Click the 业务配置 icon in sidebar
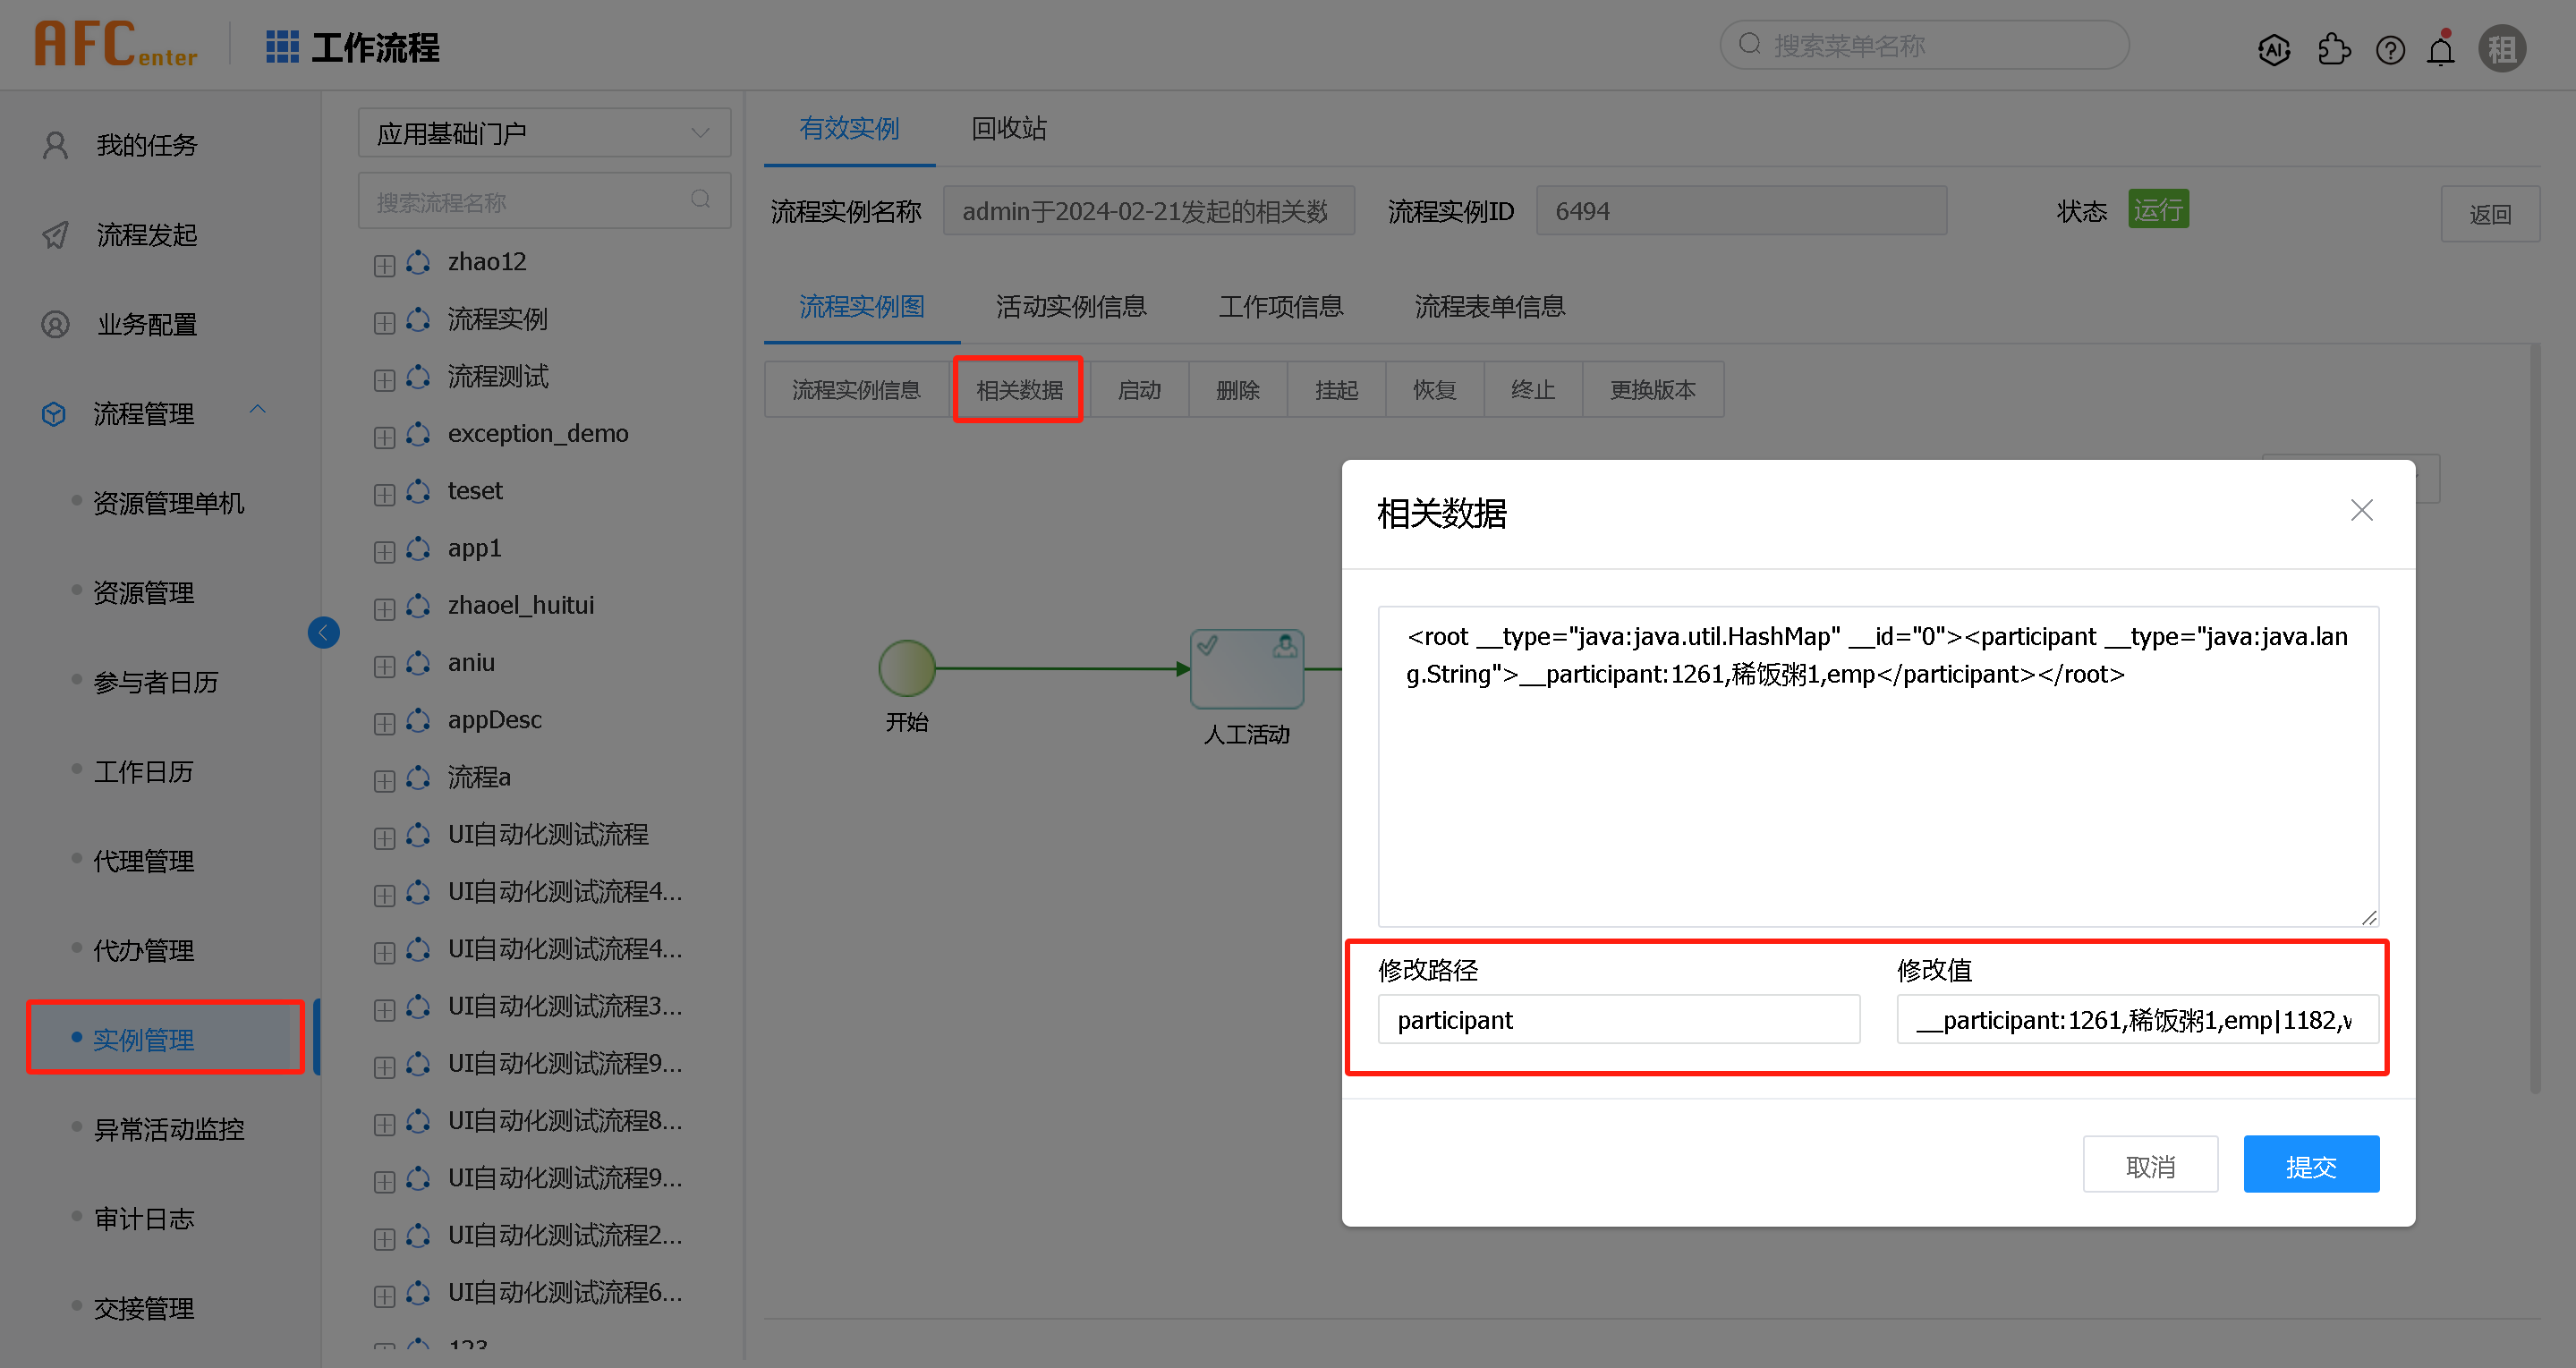Screen dimensions: 2576x1368 54,324
